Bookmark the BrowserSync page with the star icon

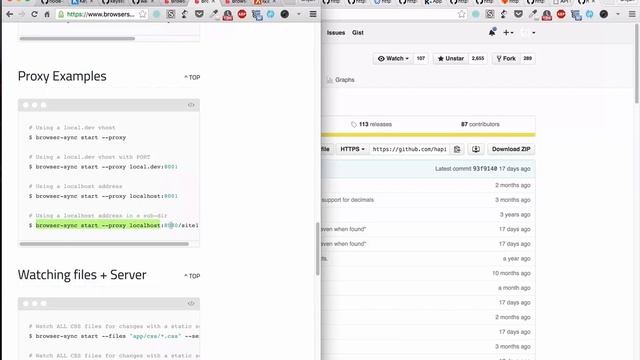coord(142,14)
